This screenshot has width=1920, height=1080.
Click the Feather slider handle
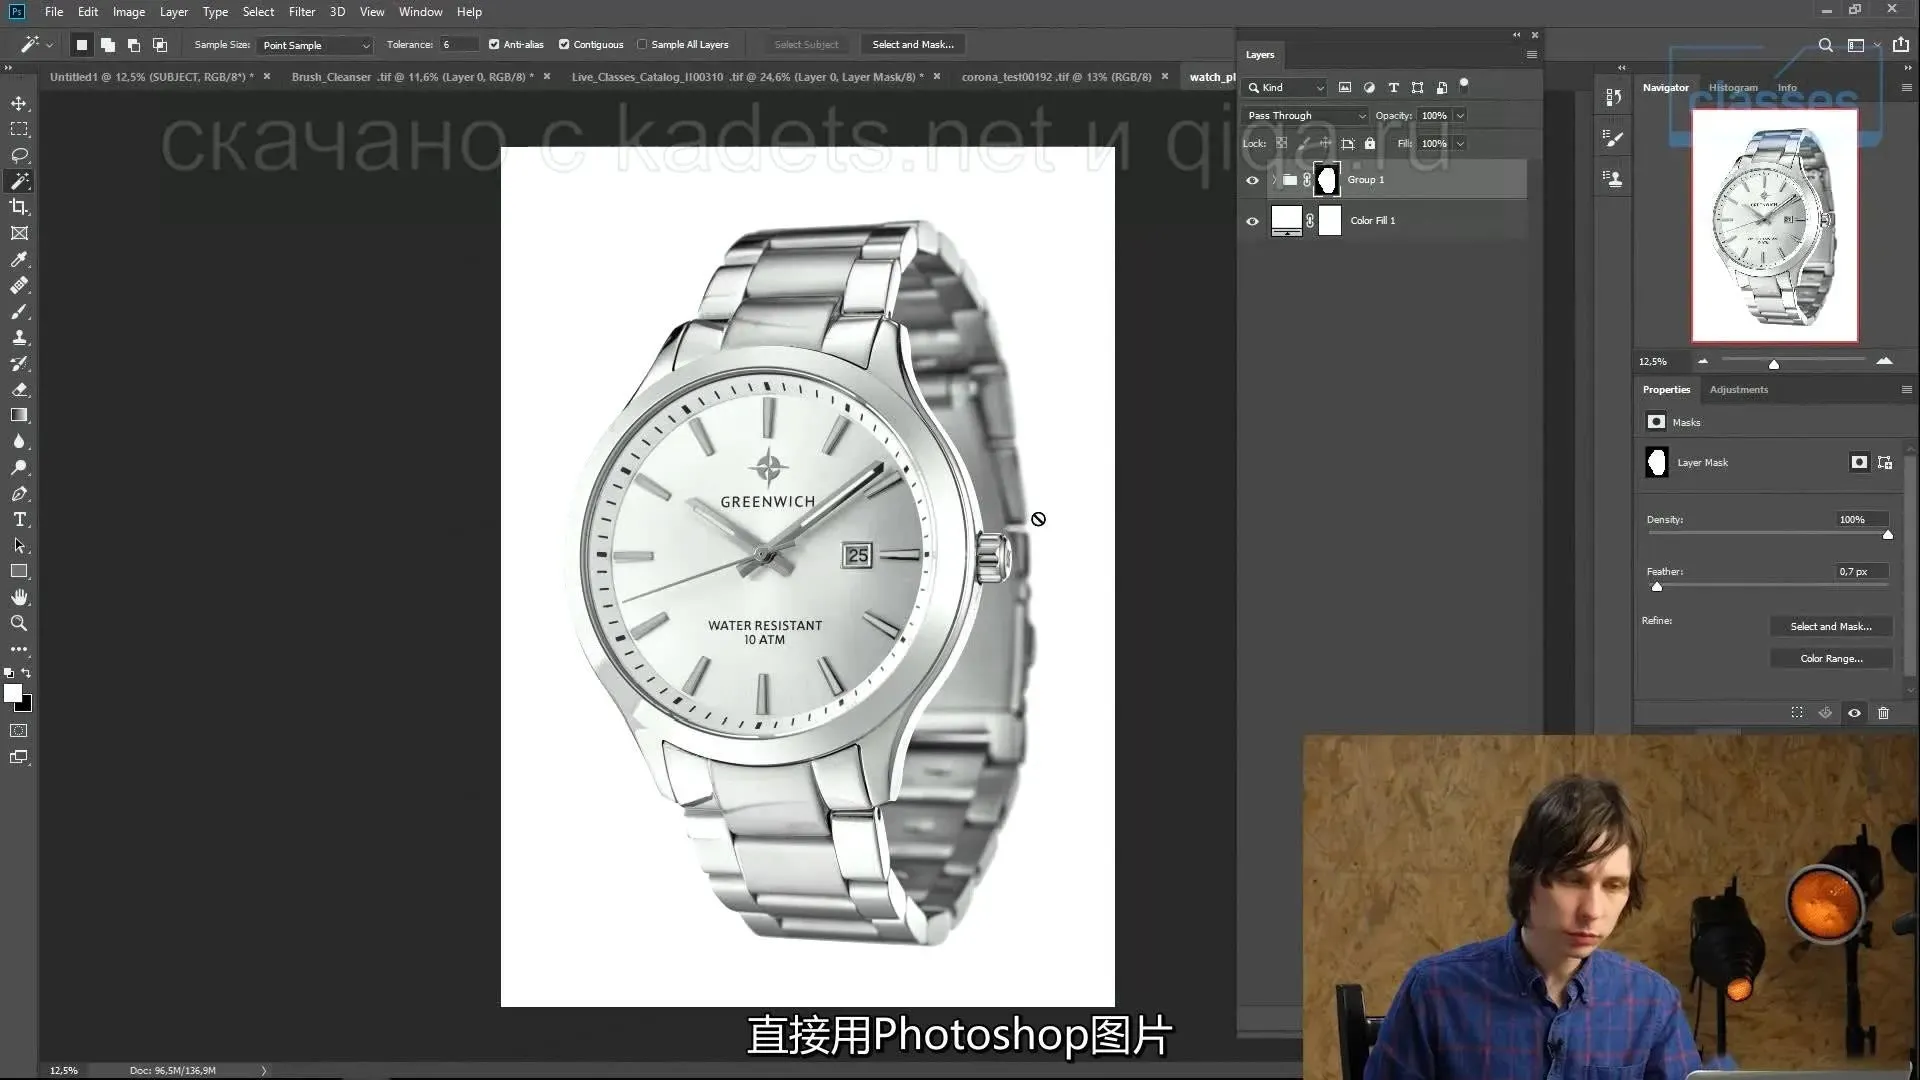(1657, 586)
